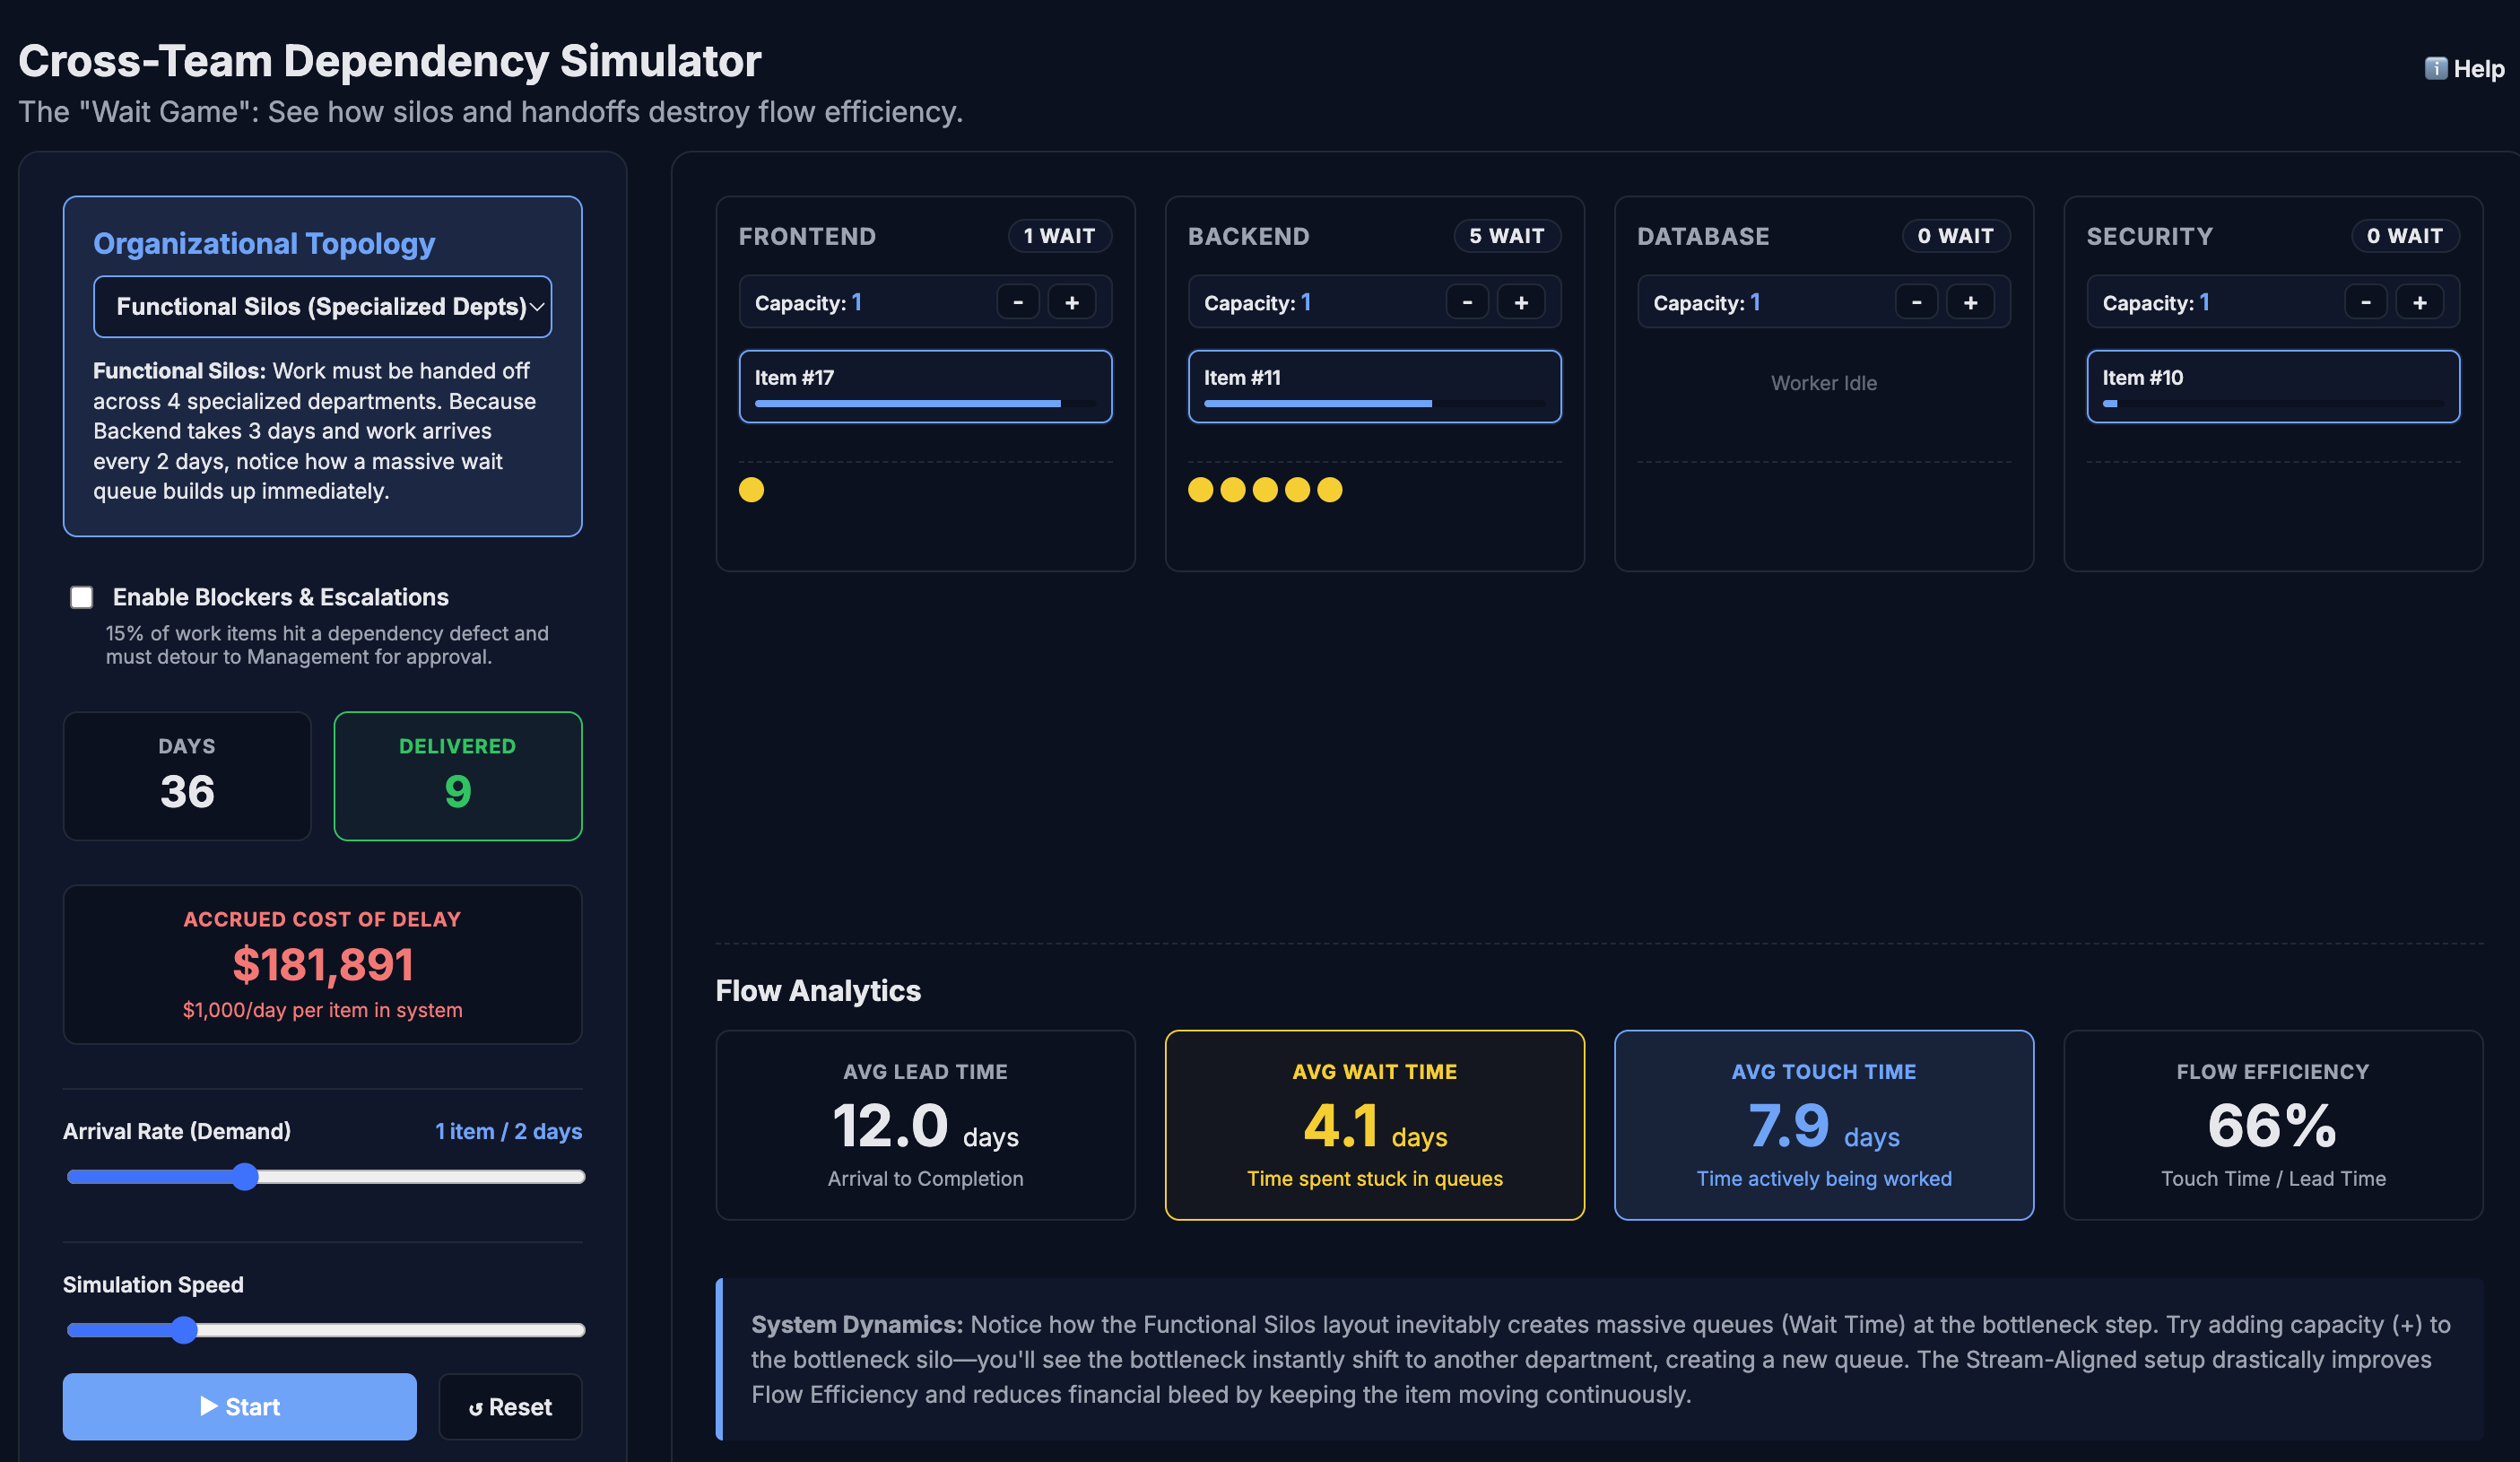The width and height of the screenshot is (2520, 1462).
Task: Open Organizational Topology dropdown
Action: (322, 306)
